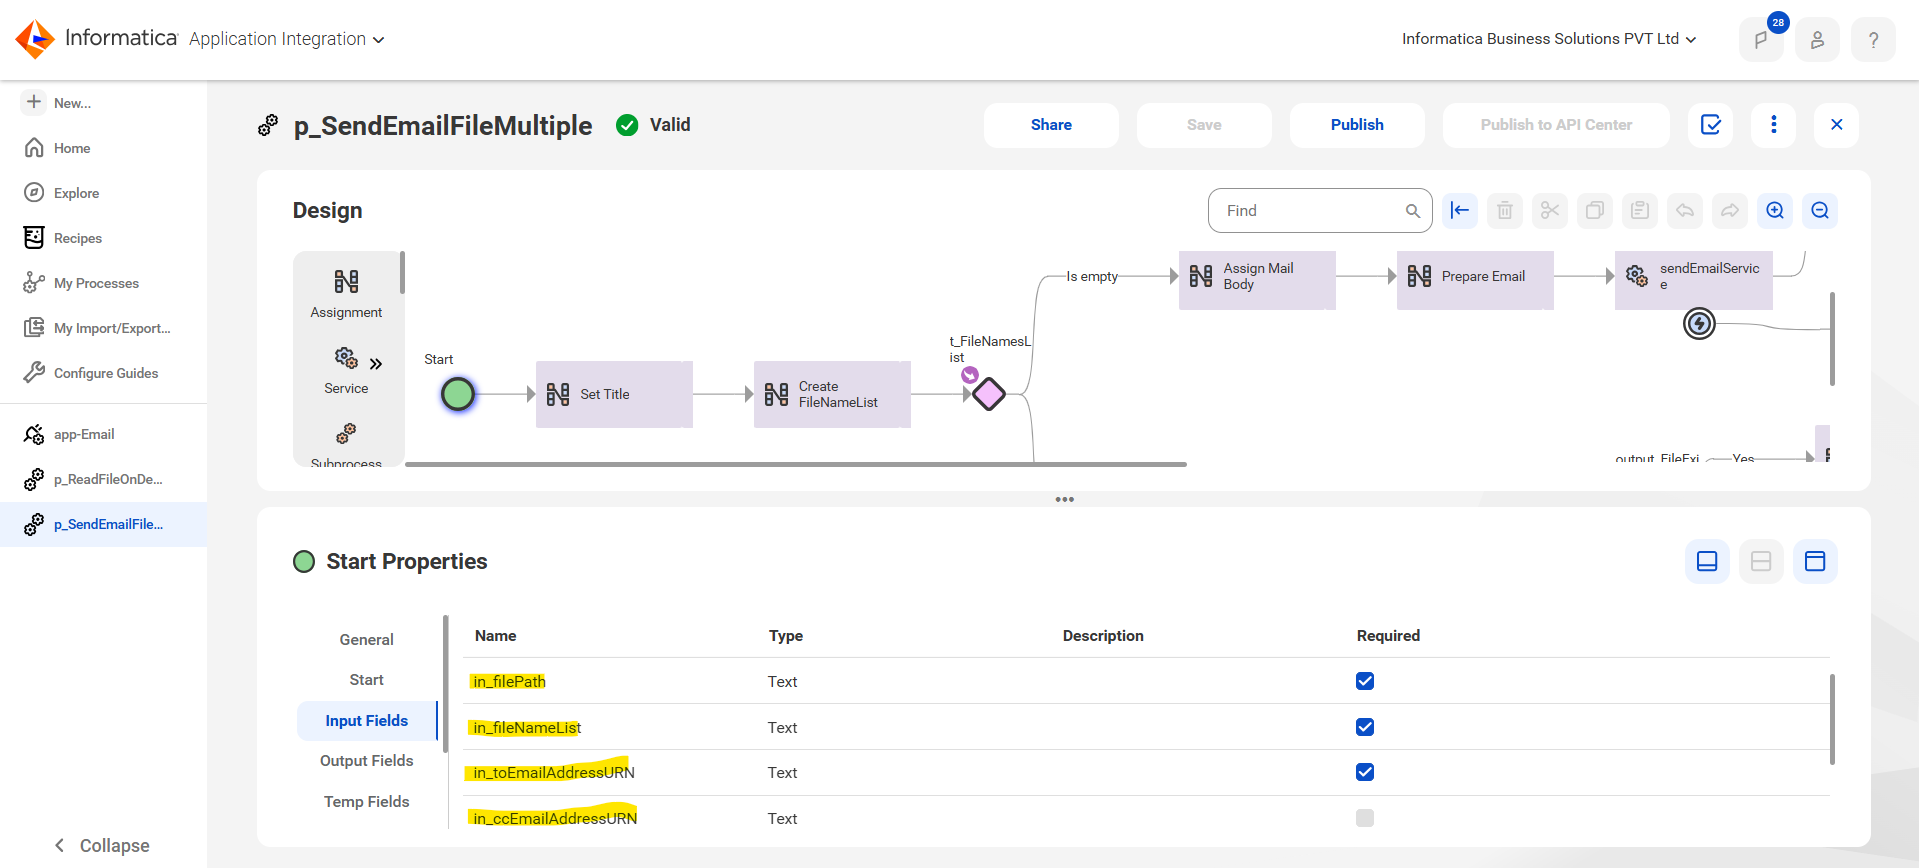The image size is (1919, 868).
Task: Open the Explore page
Action: click(x=76, y=193)
